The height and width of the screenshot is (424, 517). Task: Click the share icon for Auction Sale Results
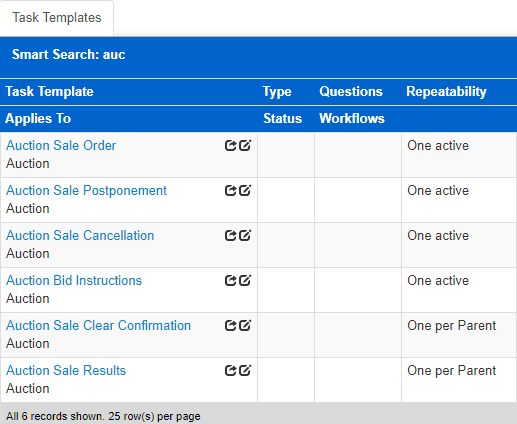tap(230, 370)
